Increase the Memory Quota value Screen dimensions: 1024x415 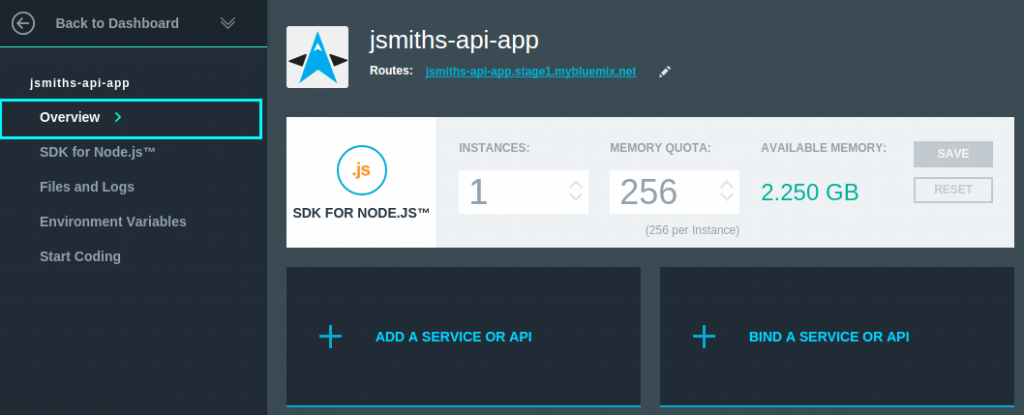click(x=726, y=185)
